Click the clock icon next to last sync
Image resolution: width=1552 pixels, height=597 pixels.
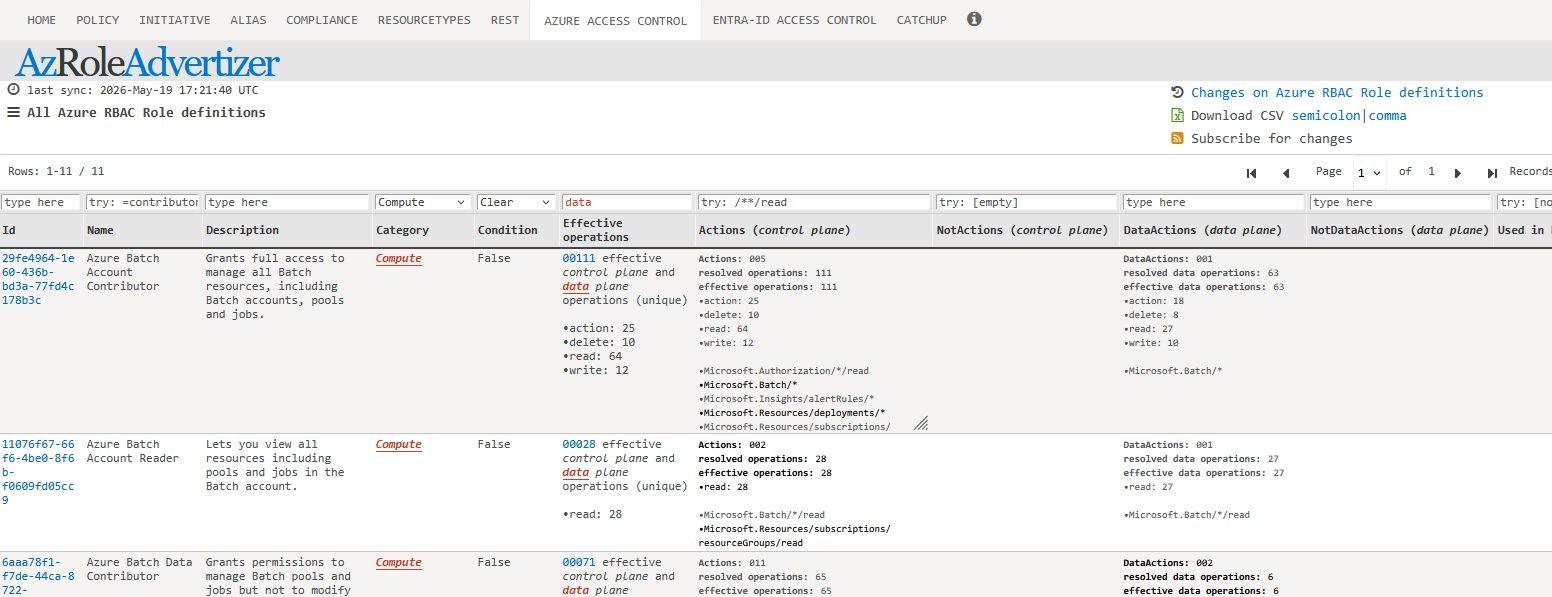[14, 90]
